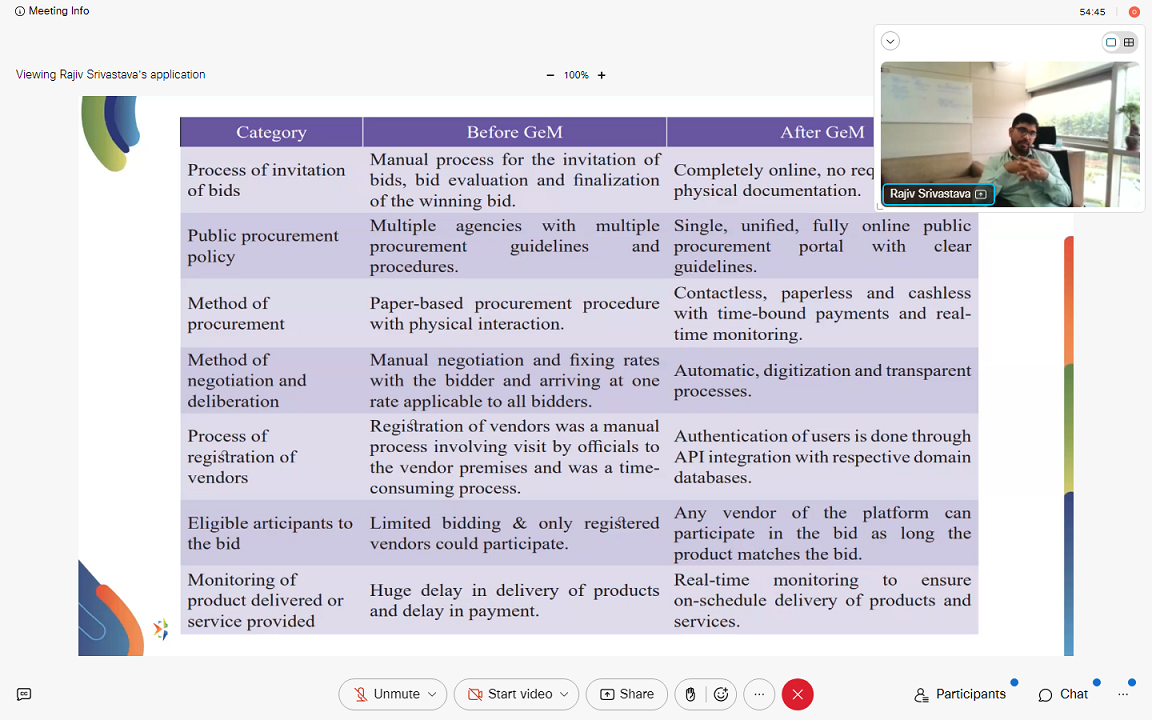Click the 'Automatic, digitization and transparent processes' cell
Viewport: 1152px width, 720px height.
click(822, 381)
